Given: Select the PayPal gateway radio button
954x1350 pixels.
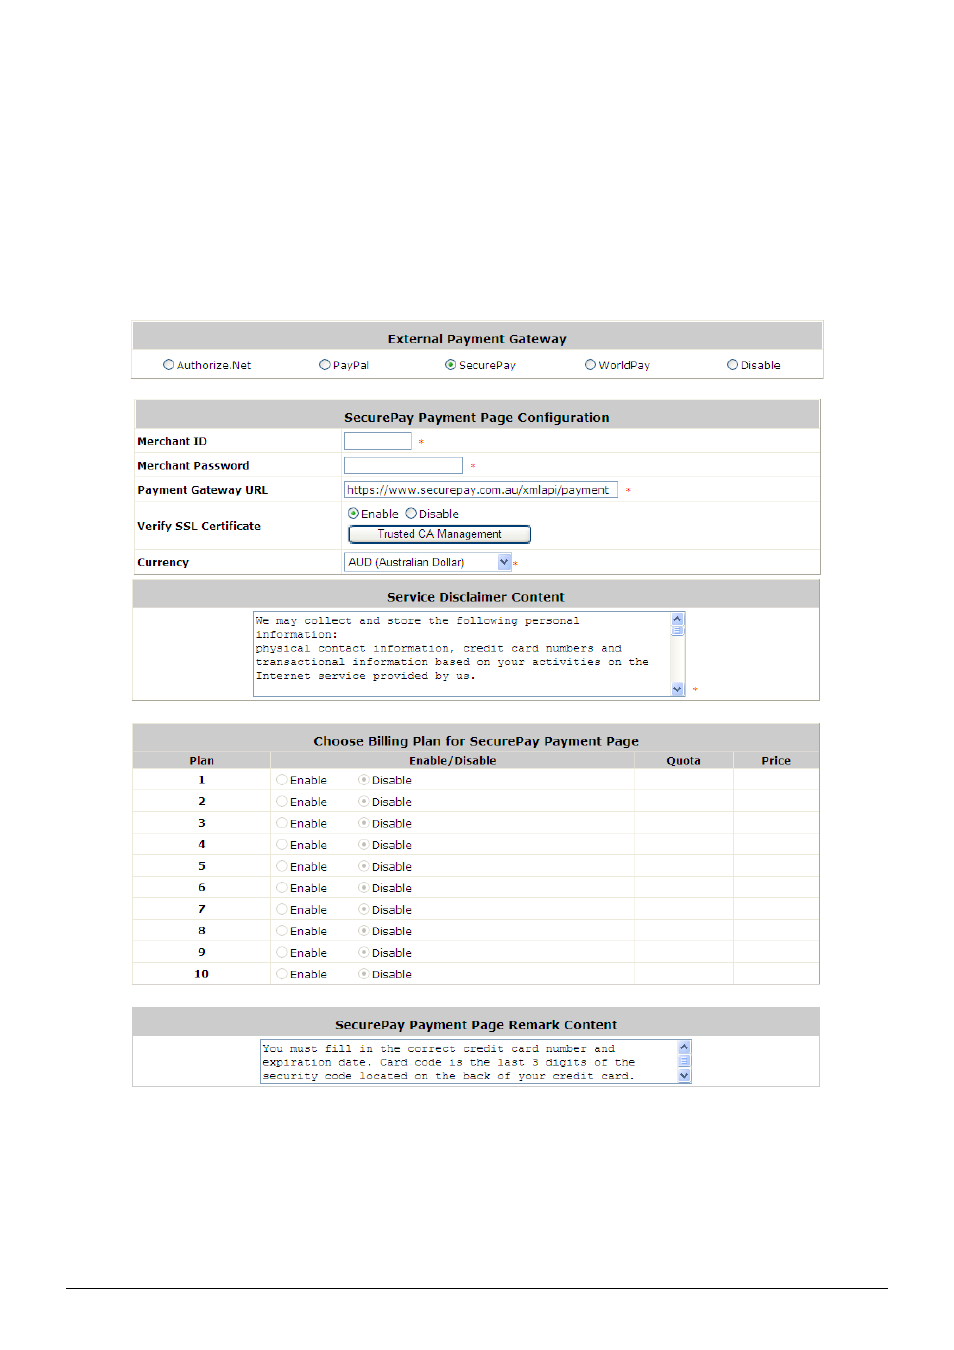Looking at the screenshot, I should pos(324,365).
